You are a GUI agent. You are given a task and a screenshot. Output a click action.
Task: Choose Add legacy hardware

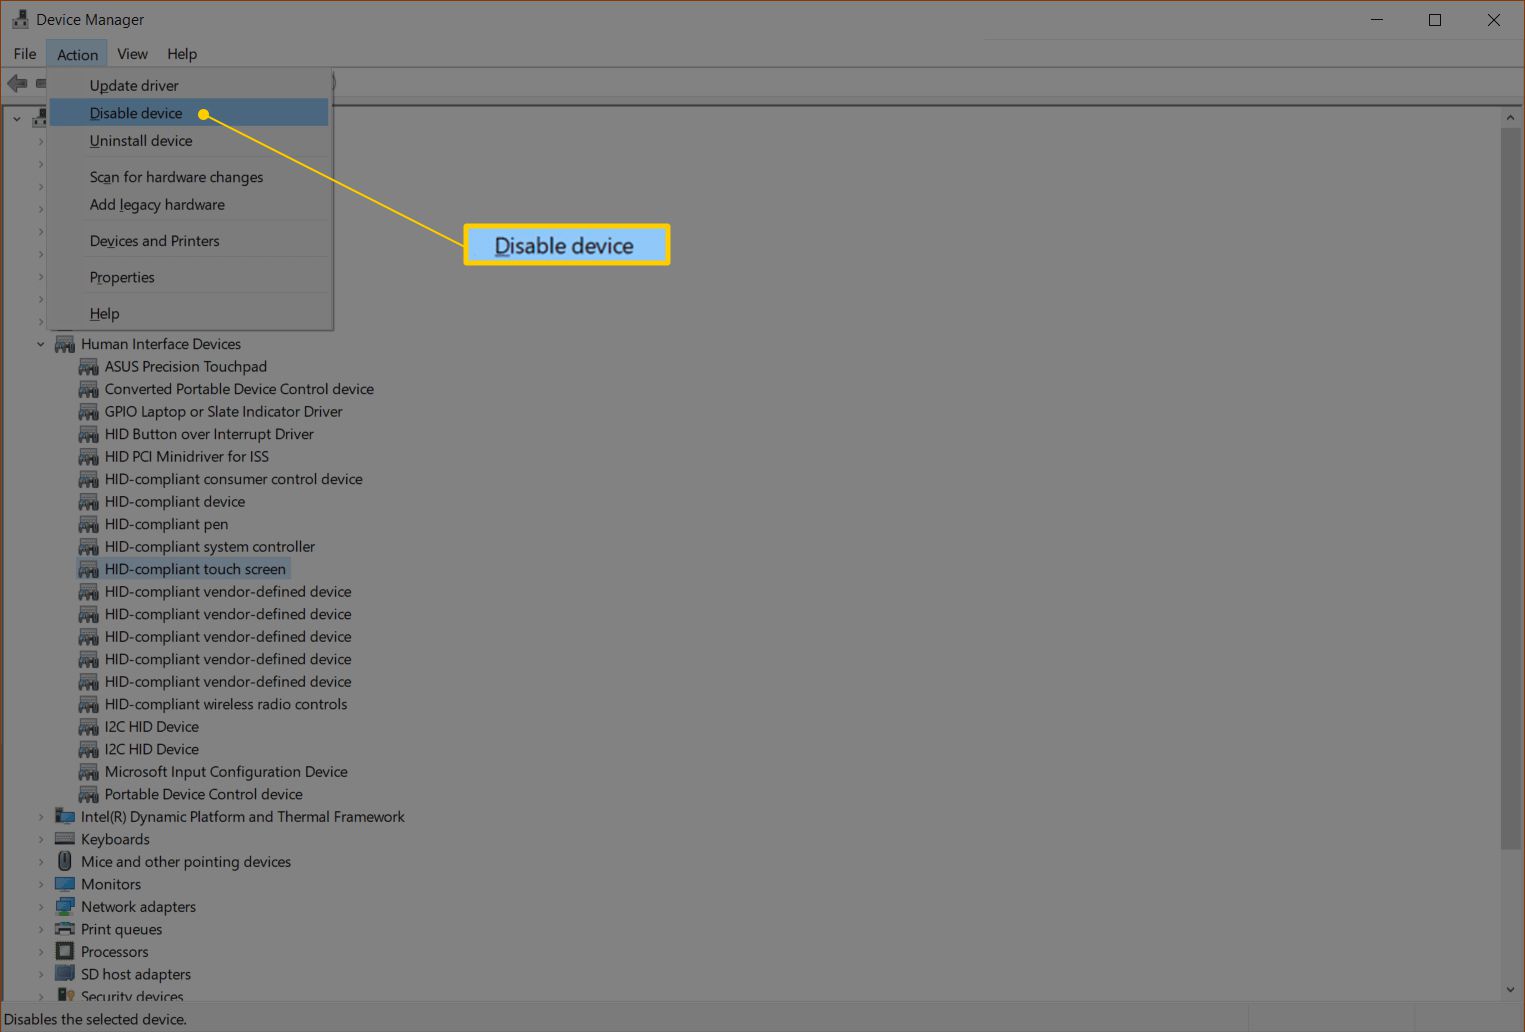(189, 205)
